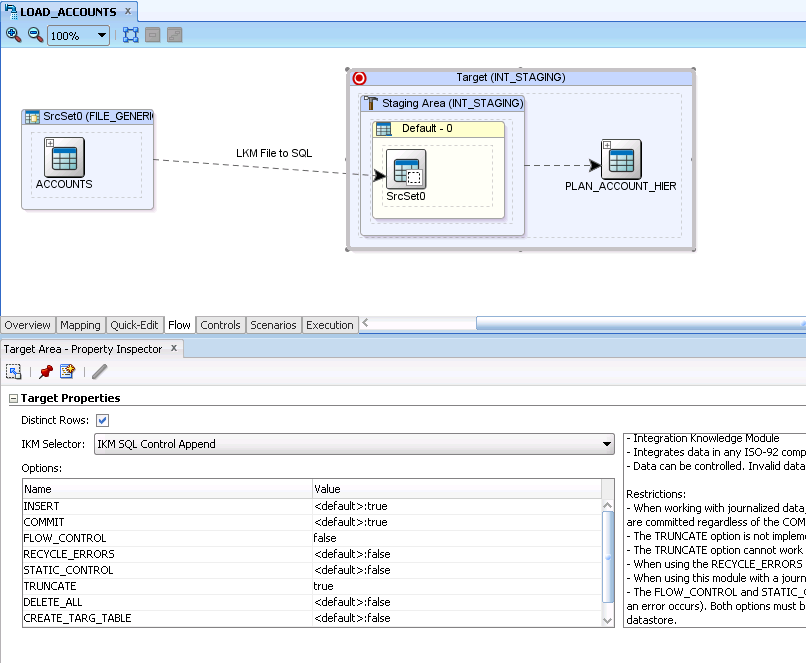Open the zoom level dropdown
Viewport: 806px width, 663px height.
103,35
